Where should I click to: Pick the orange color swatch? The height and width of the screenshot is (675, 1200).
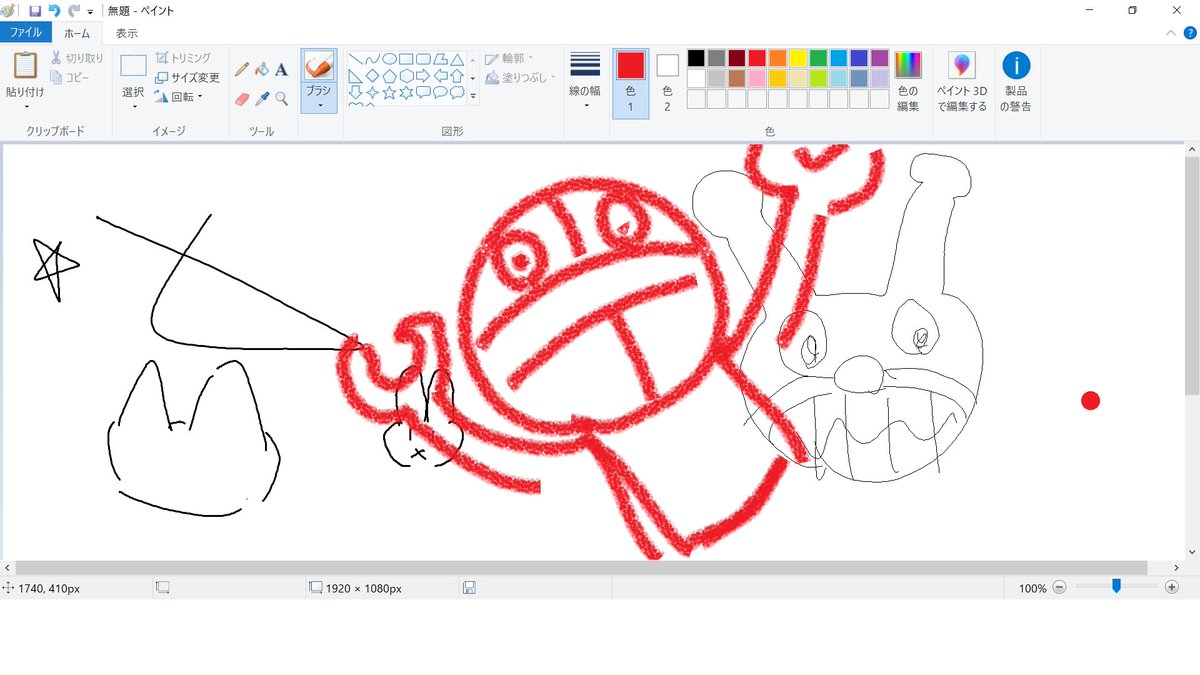pyautogui.click(x=778, y=58)
